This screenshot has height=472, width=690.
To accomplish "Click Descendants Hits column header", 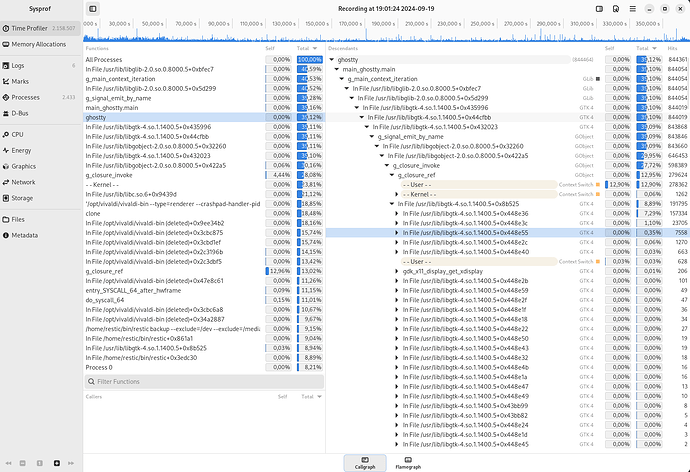I will 672,48.
